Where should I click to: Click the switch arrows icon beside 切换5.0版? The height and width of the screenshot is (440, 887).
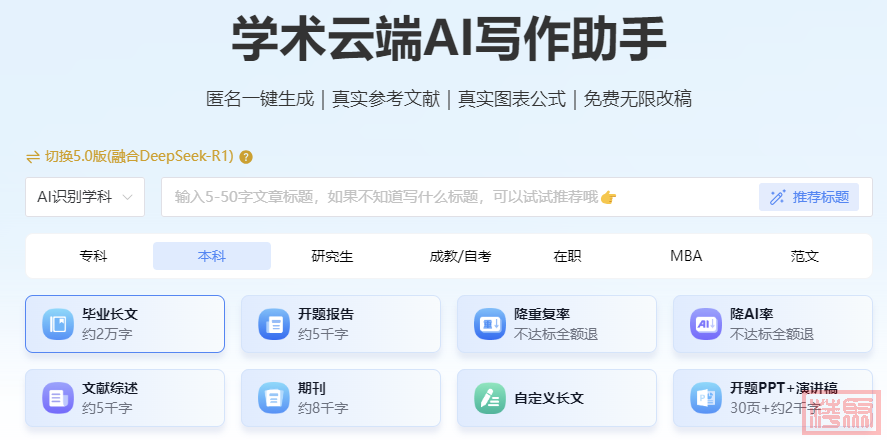click(33, 156)
